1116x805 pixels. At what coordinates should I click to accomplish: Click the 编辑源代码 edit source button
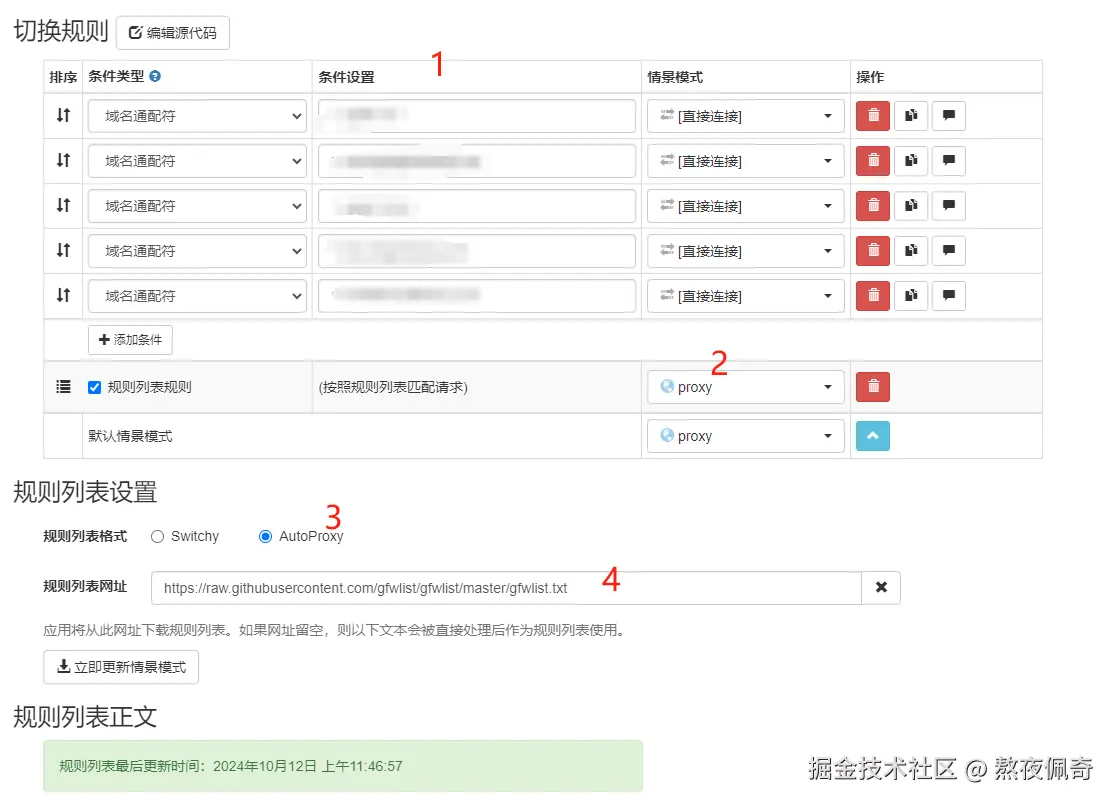(173, 33)
